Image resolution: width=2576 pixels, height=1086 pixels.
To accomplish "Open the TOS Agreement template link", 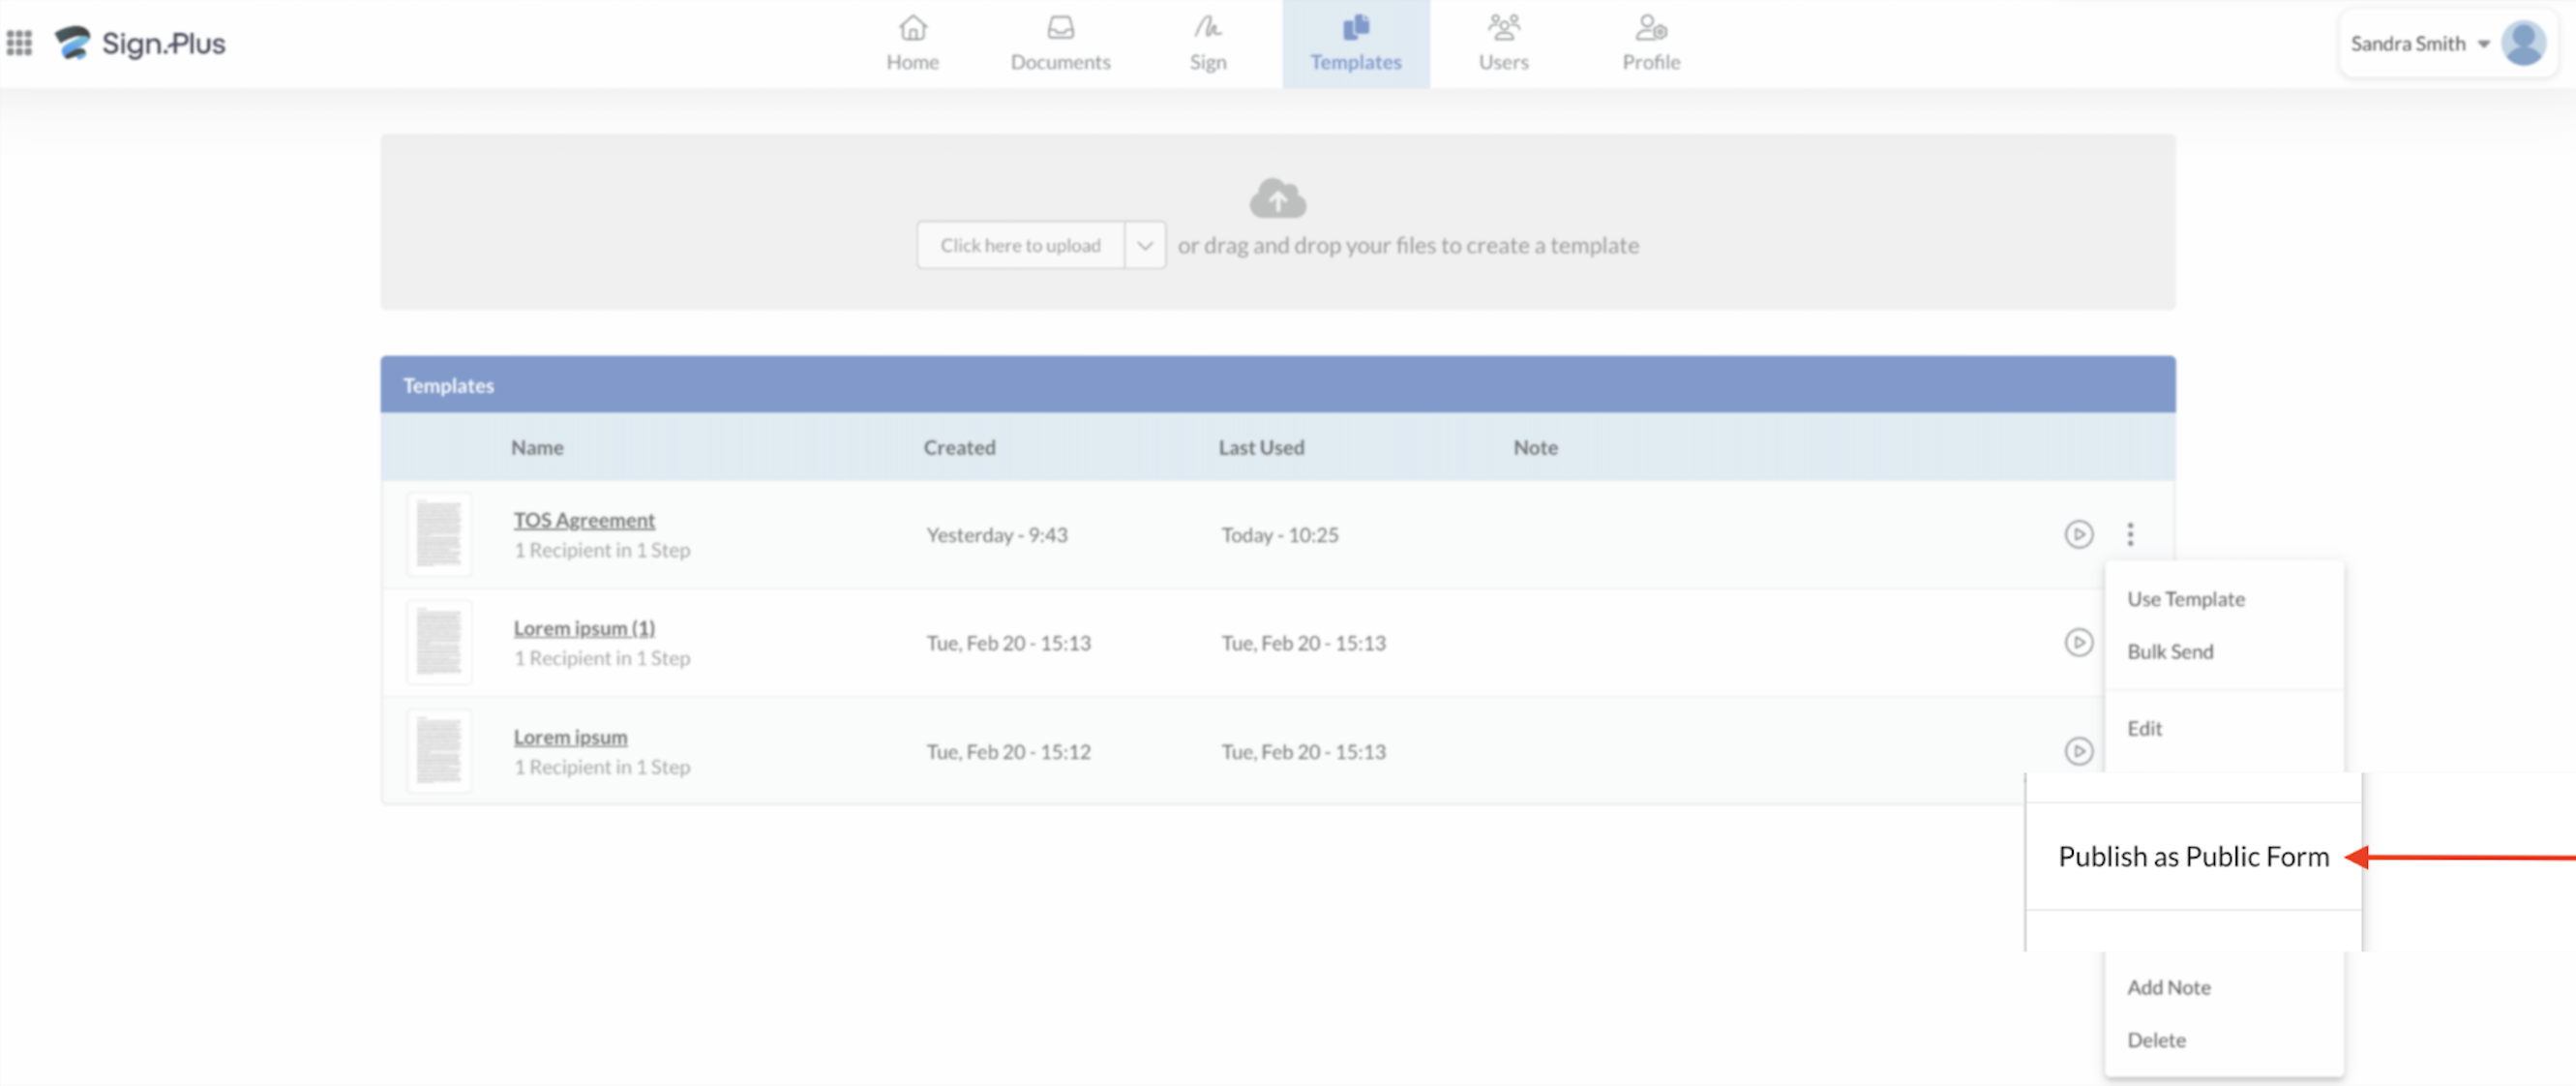I will coord(584,519).
